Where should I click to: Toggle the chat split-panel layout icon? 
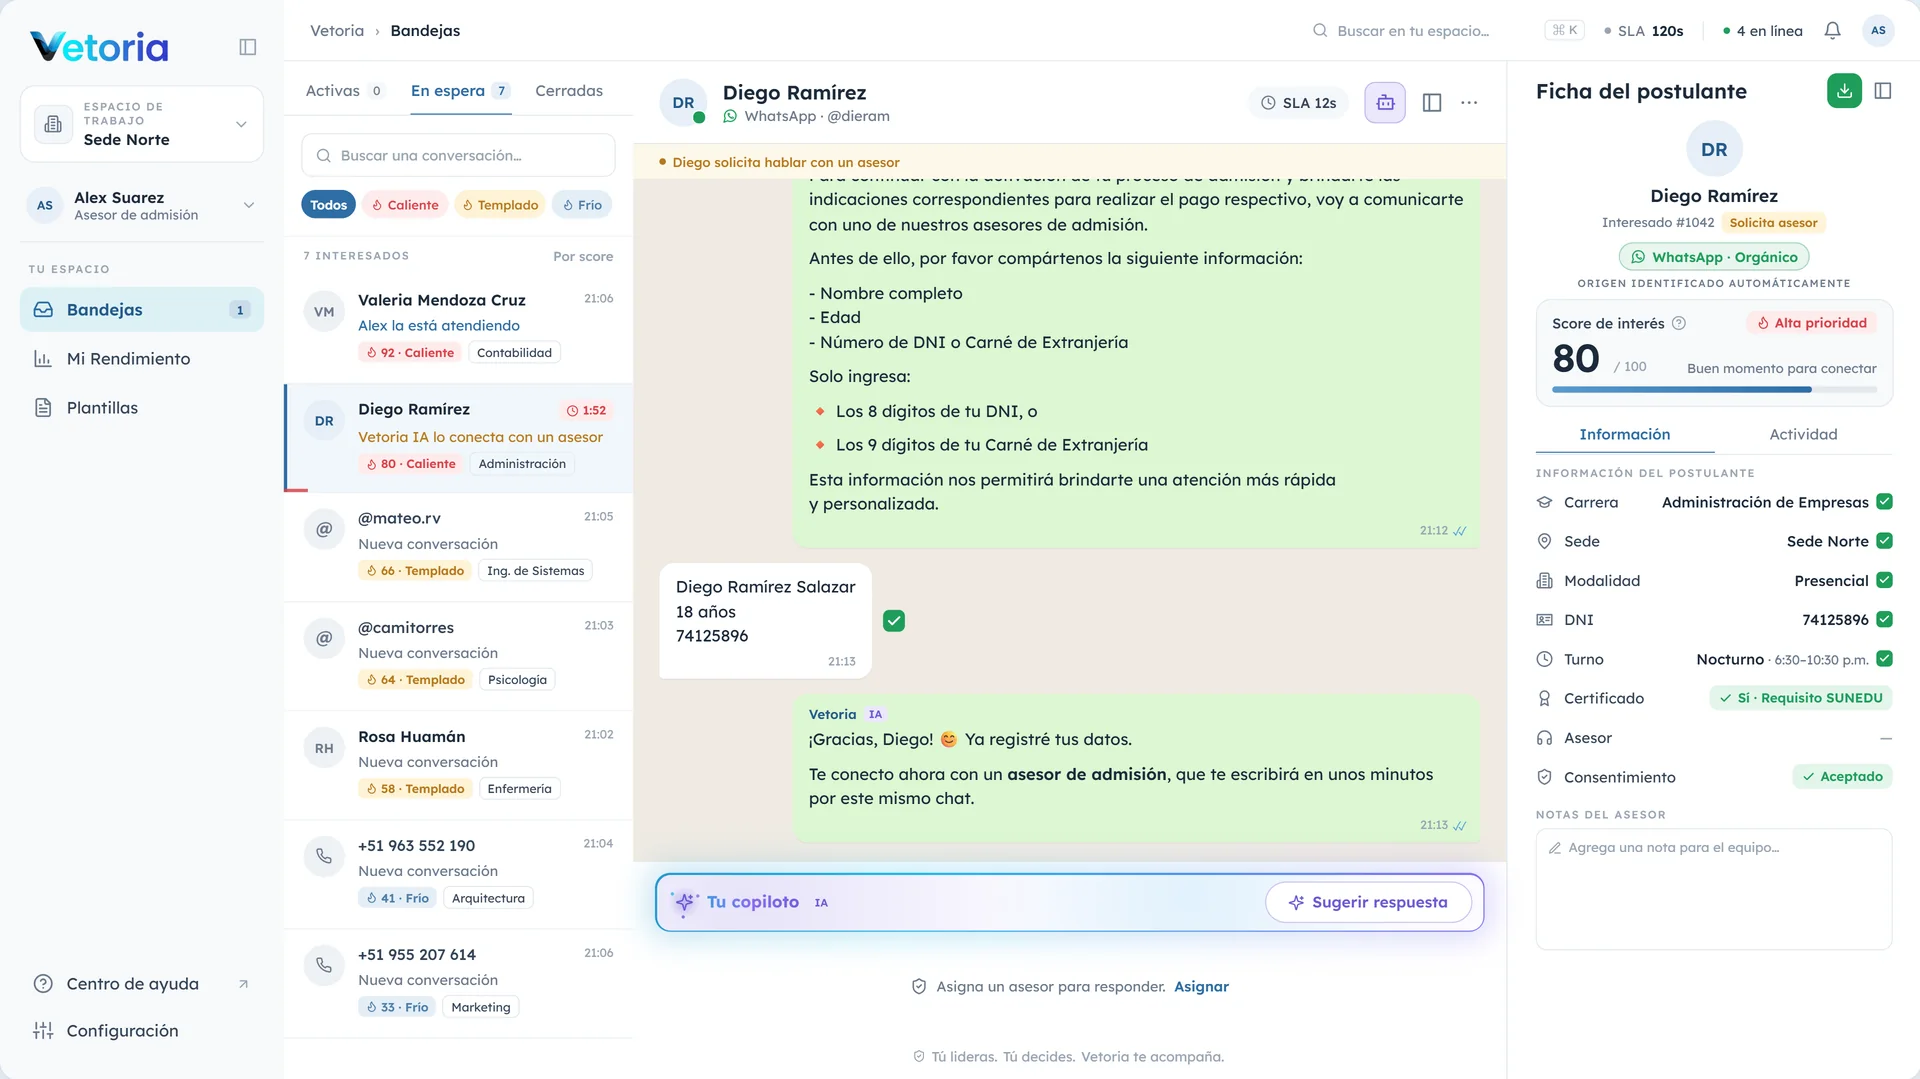1432,103
